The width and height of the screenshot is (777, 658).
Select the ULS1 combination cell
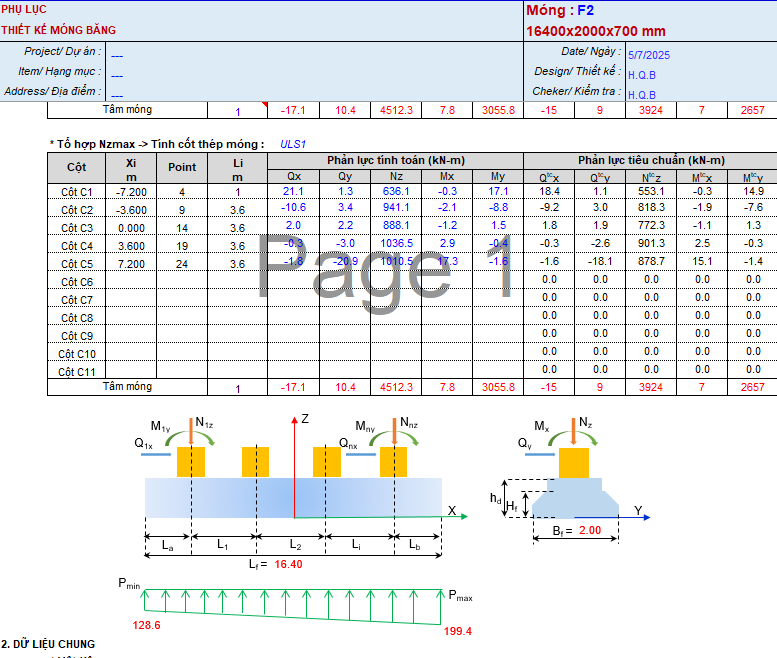tap(293, 144)
